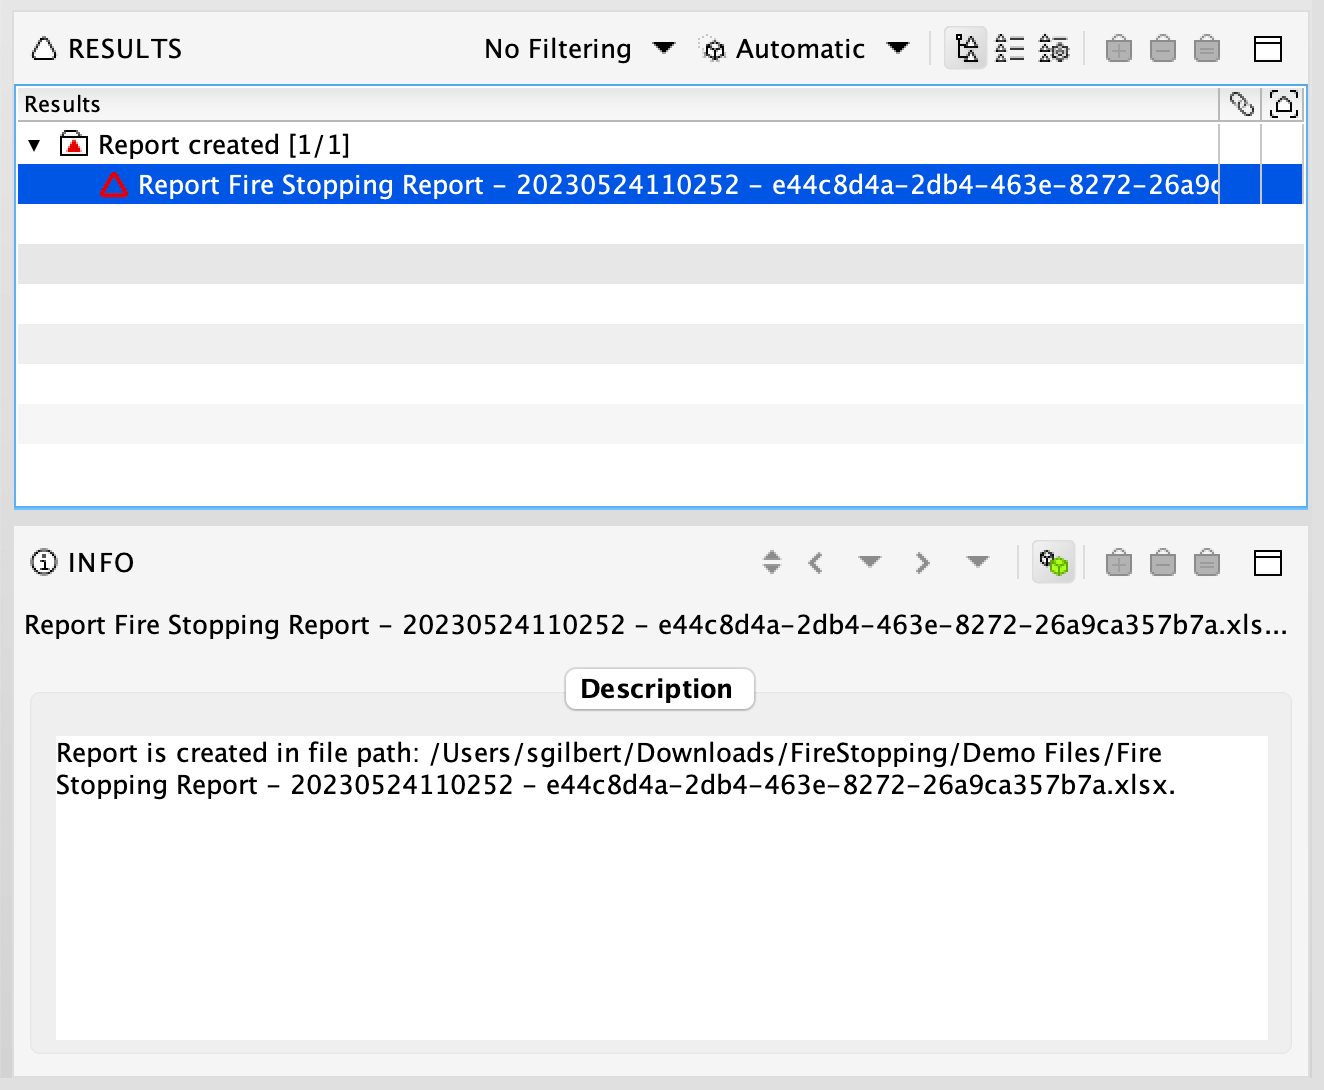Click the red triangle icon on selected report row

(114, 185)
